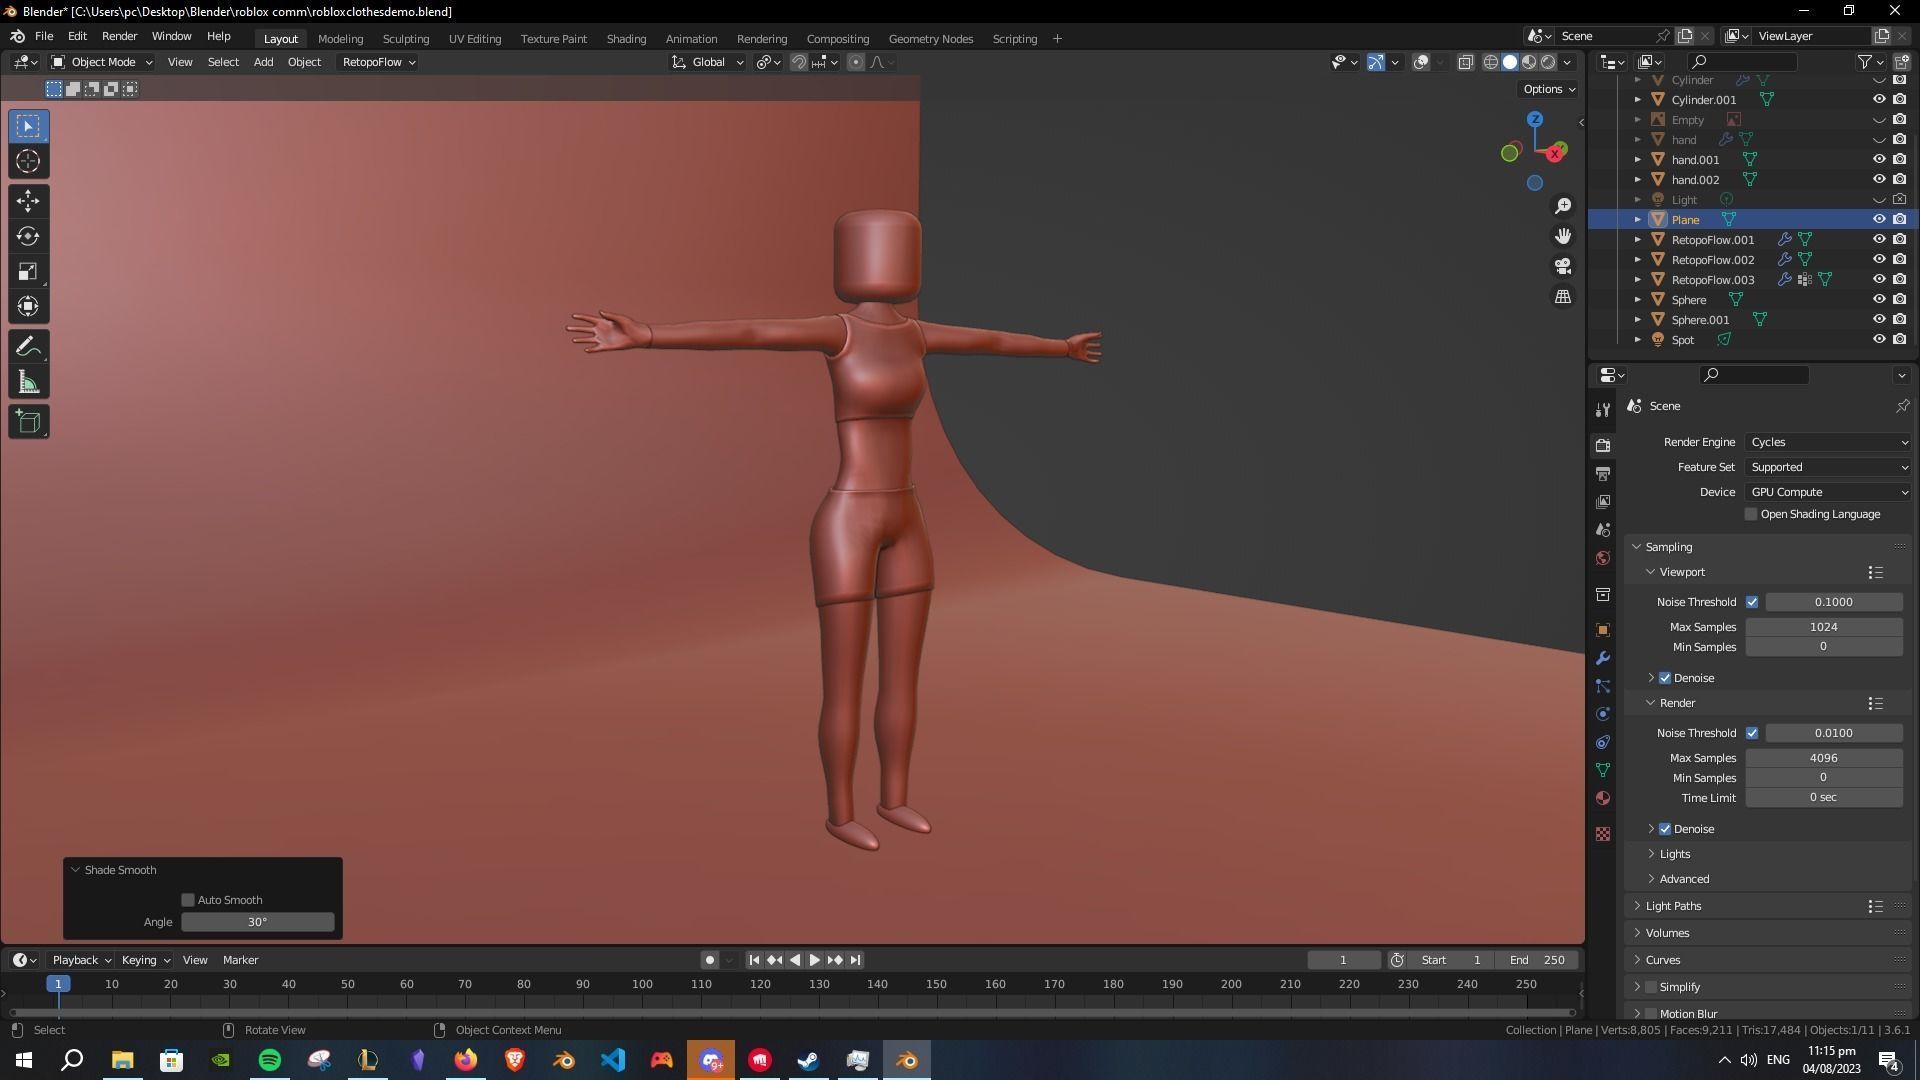
Task: Open the Output properties tab
Action: pyautogui.click(x=1603, y=473)
